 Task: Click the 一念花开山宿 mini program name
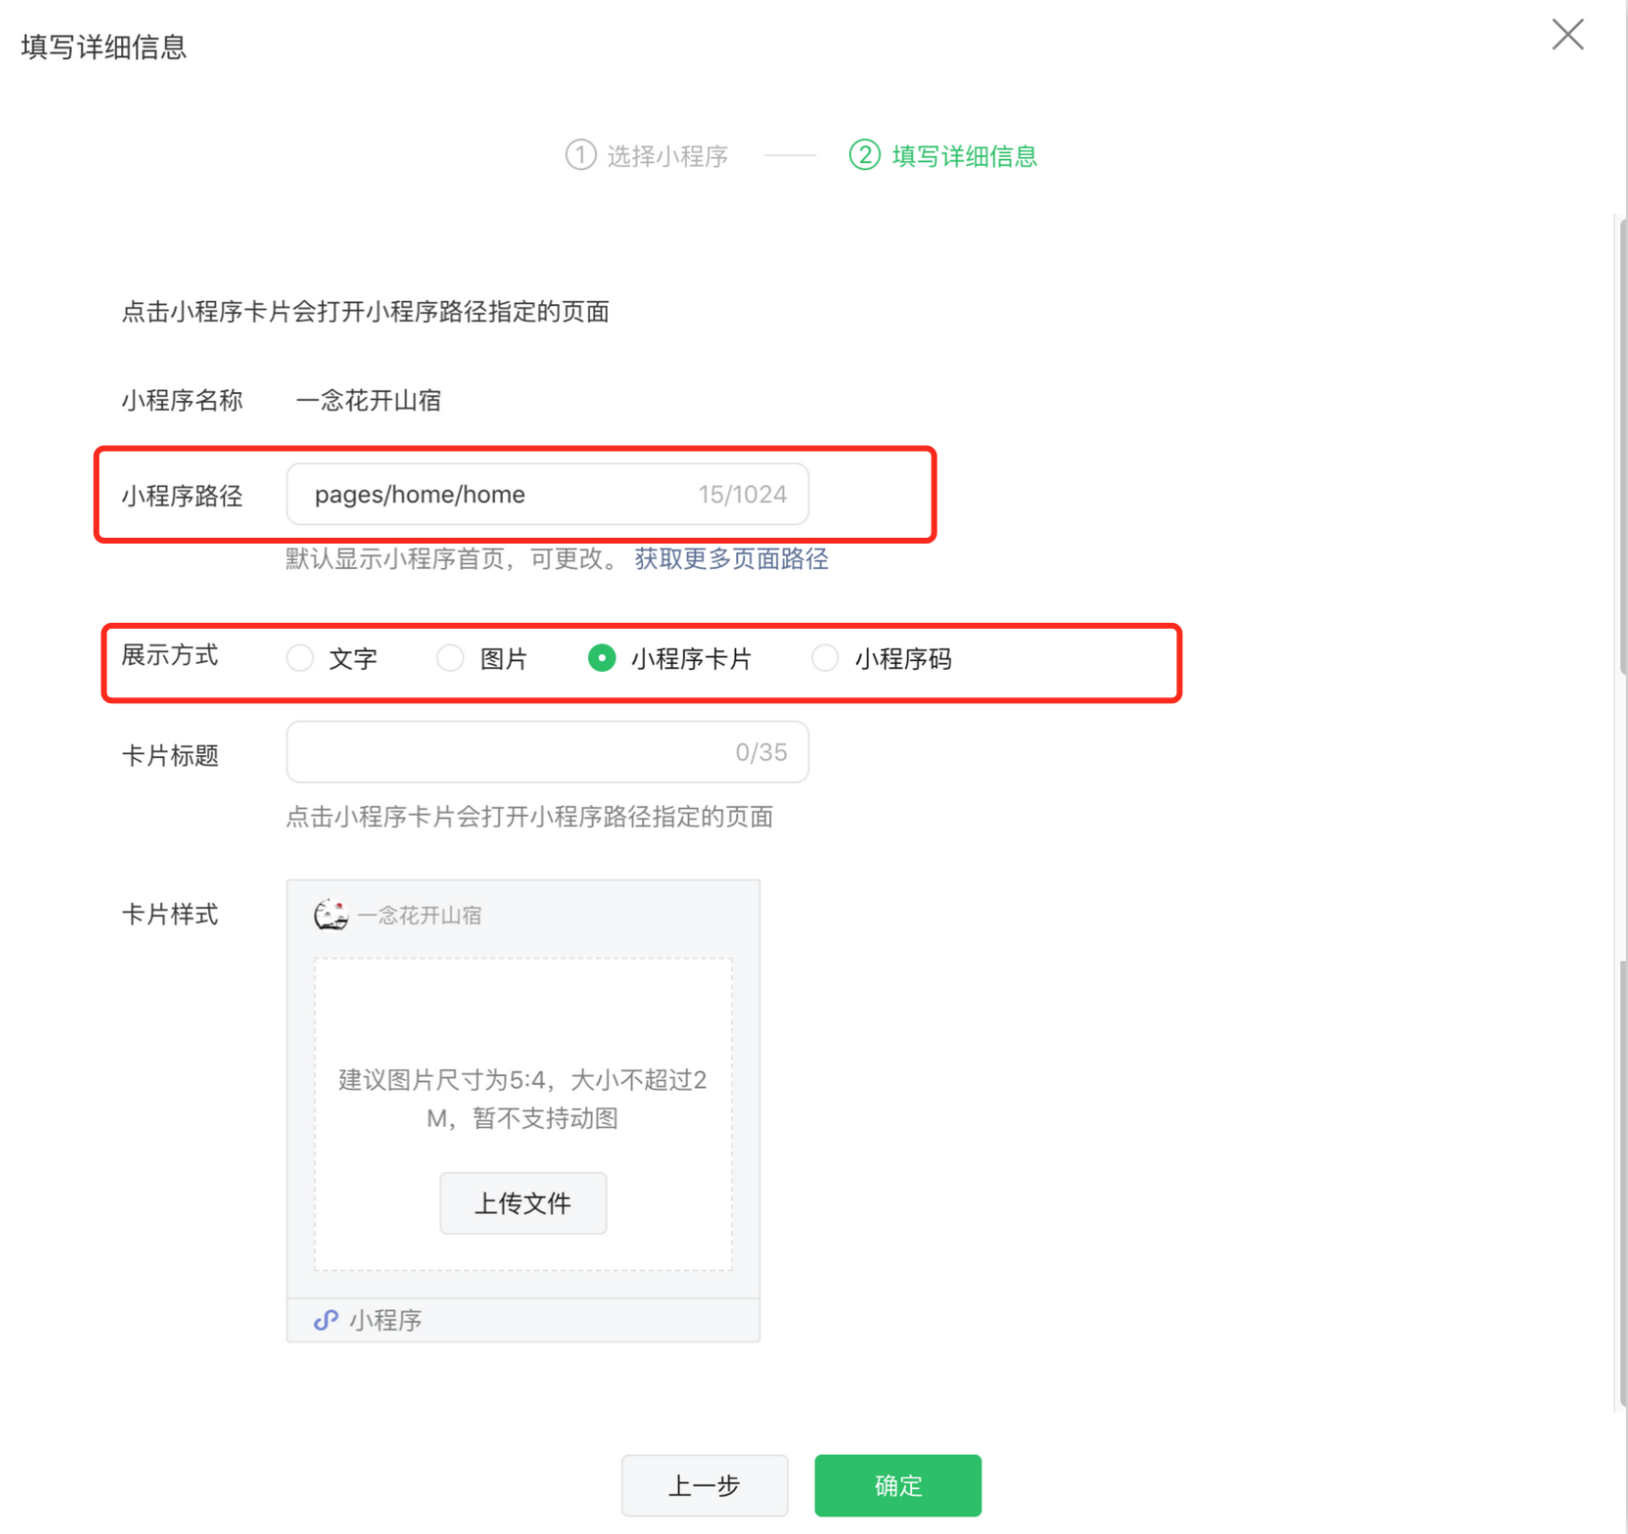pyautogui.click(x=369, y=401)
